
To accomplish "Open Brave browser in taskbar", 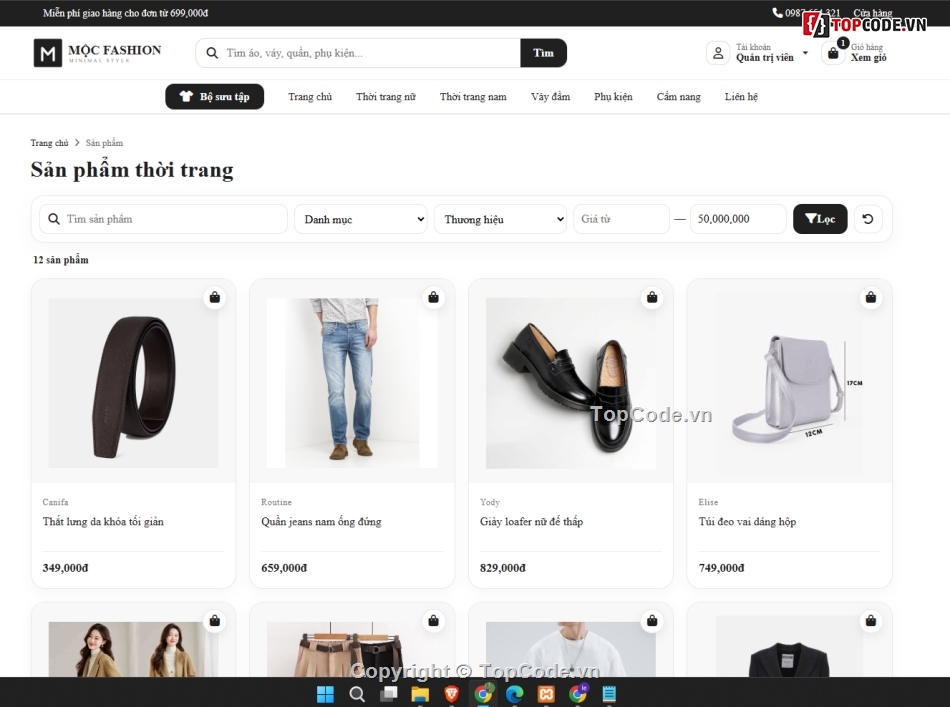I will (x=451, y=694).
